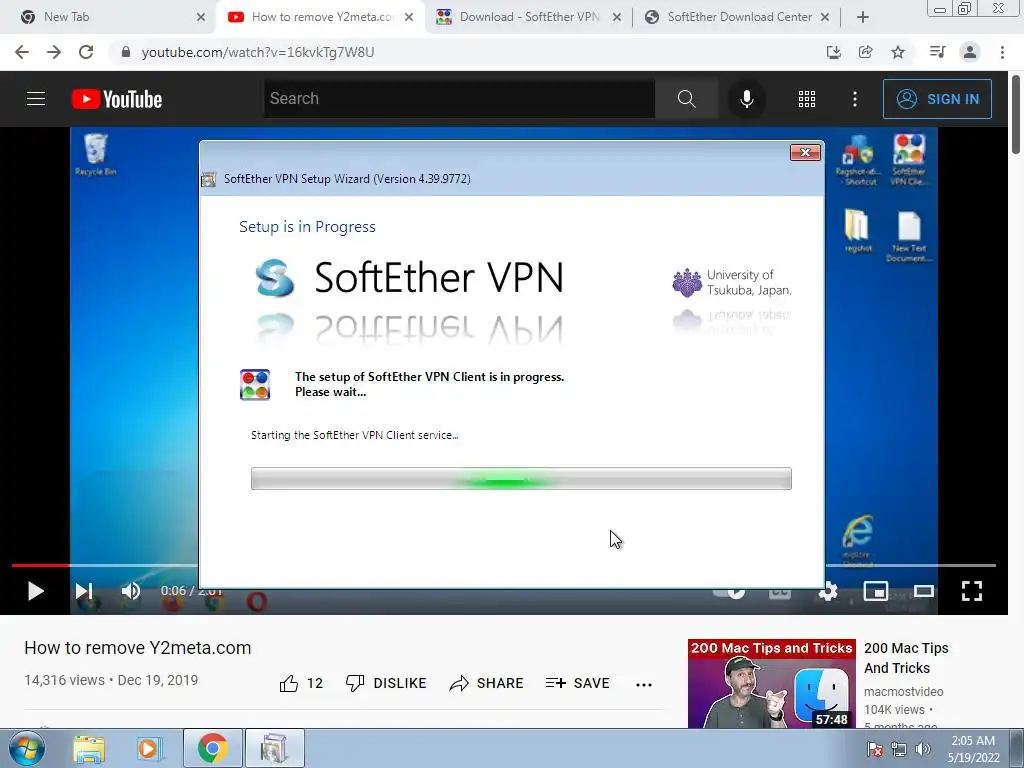The height and width of the screenshot is (768, 1024).
Task: Click the Action Center flag tray icon
Action: click(874, 749)
